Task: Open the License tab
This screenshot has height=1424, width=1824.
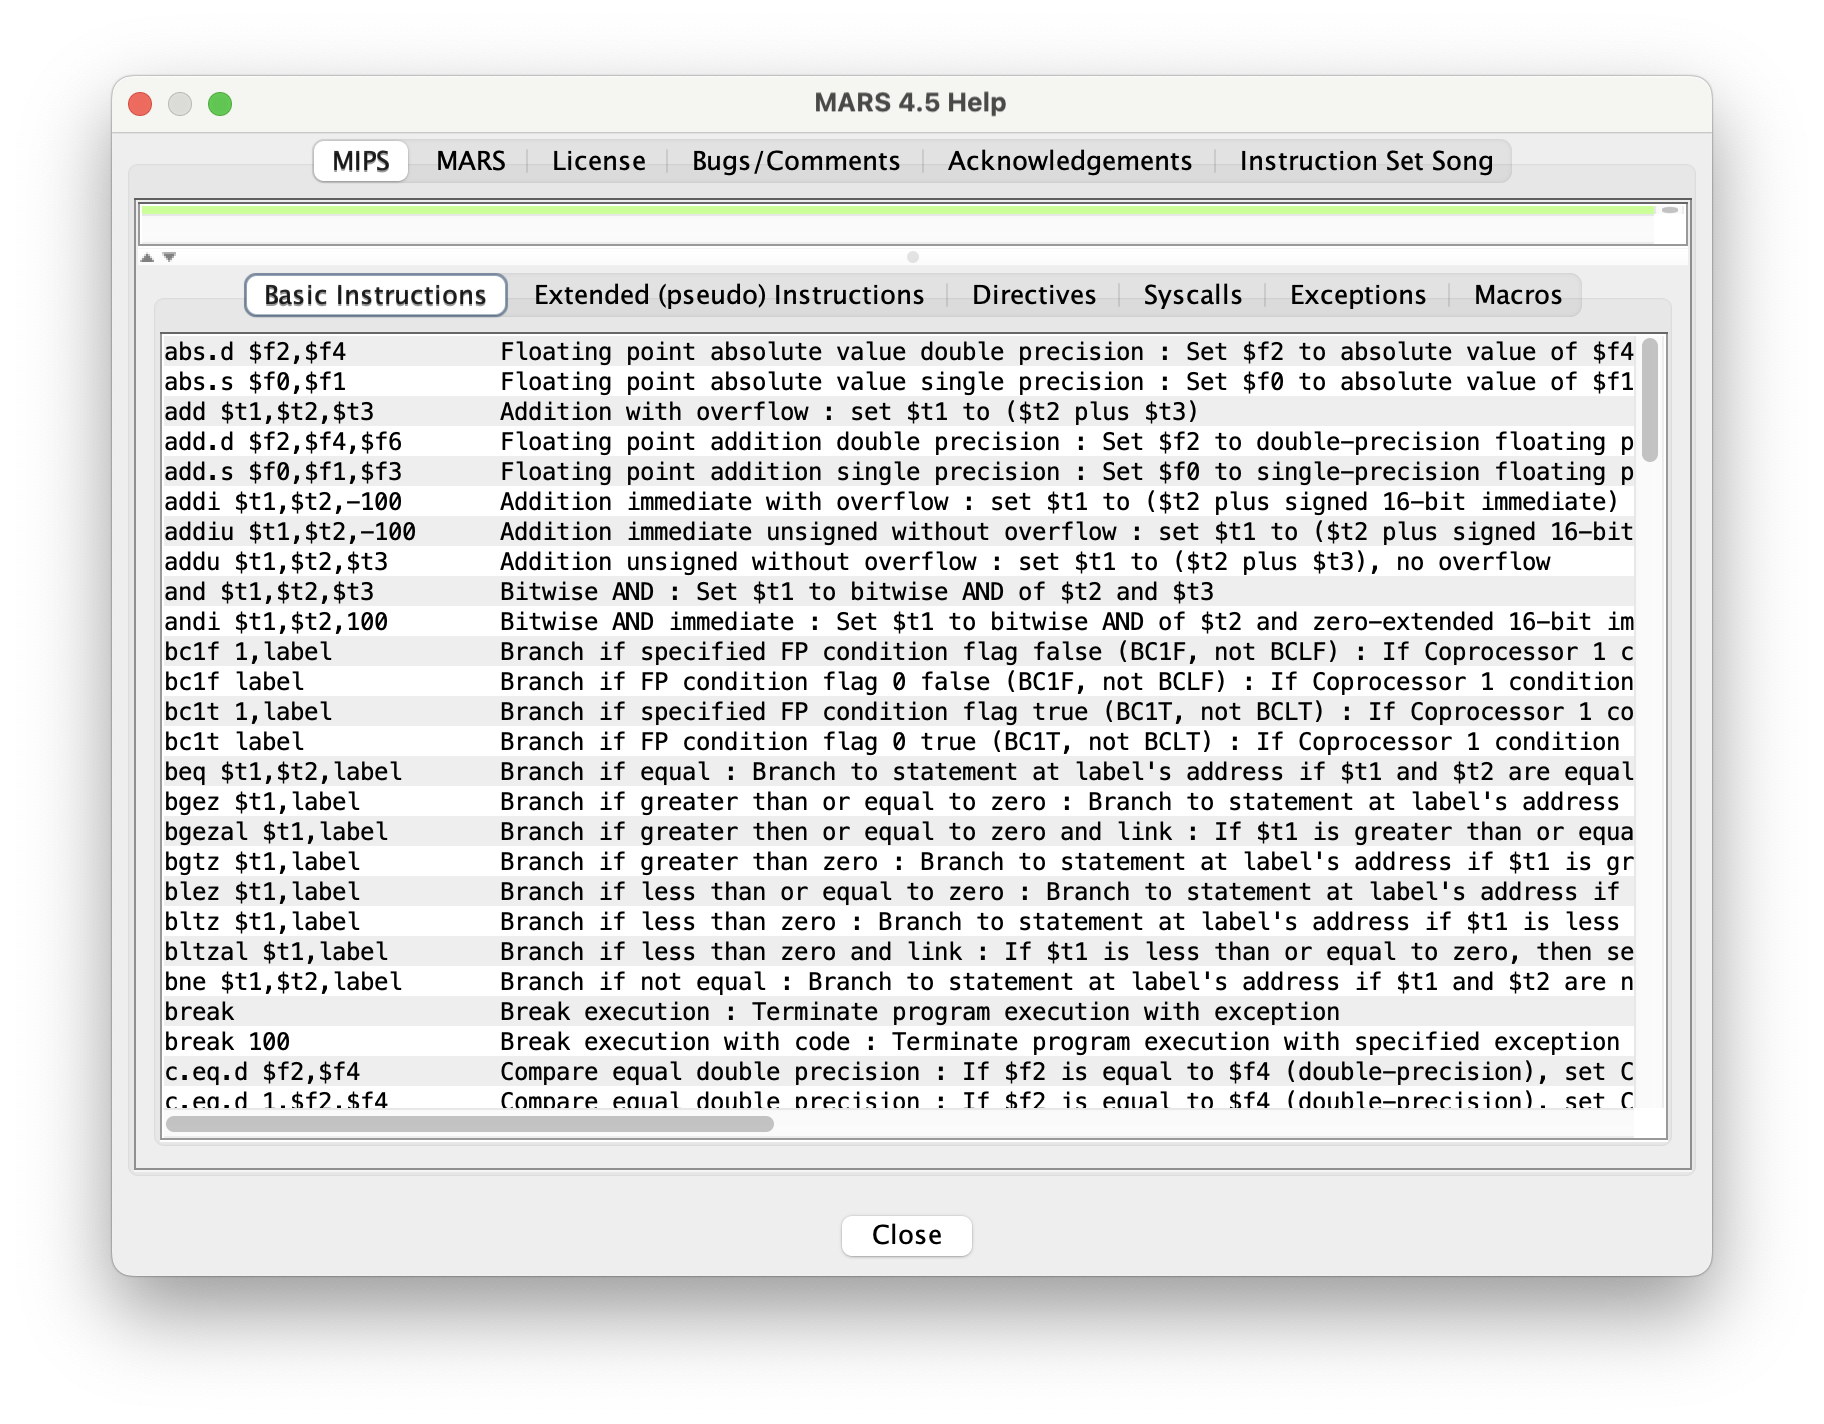Action: coord(598,161)
